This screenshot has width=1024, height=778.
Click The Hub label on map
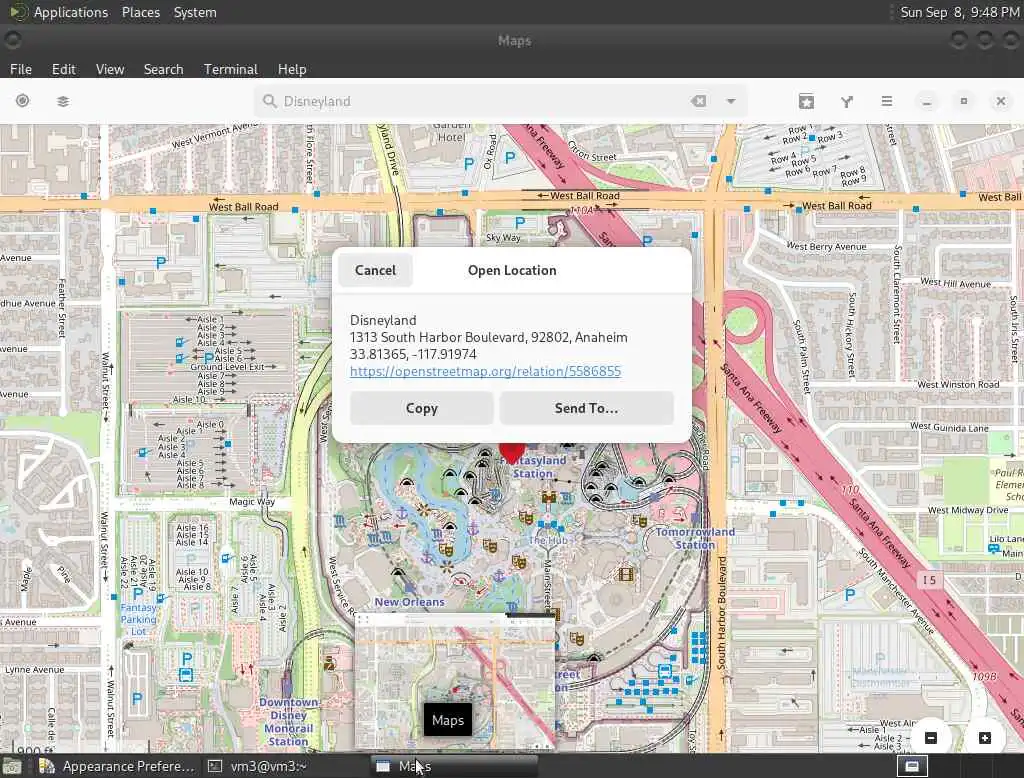547,540
